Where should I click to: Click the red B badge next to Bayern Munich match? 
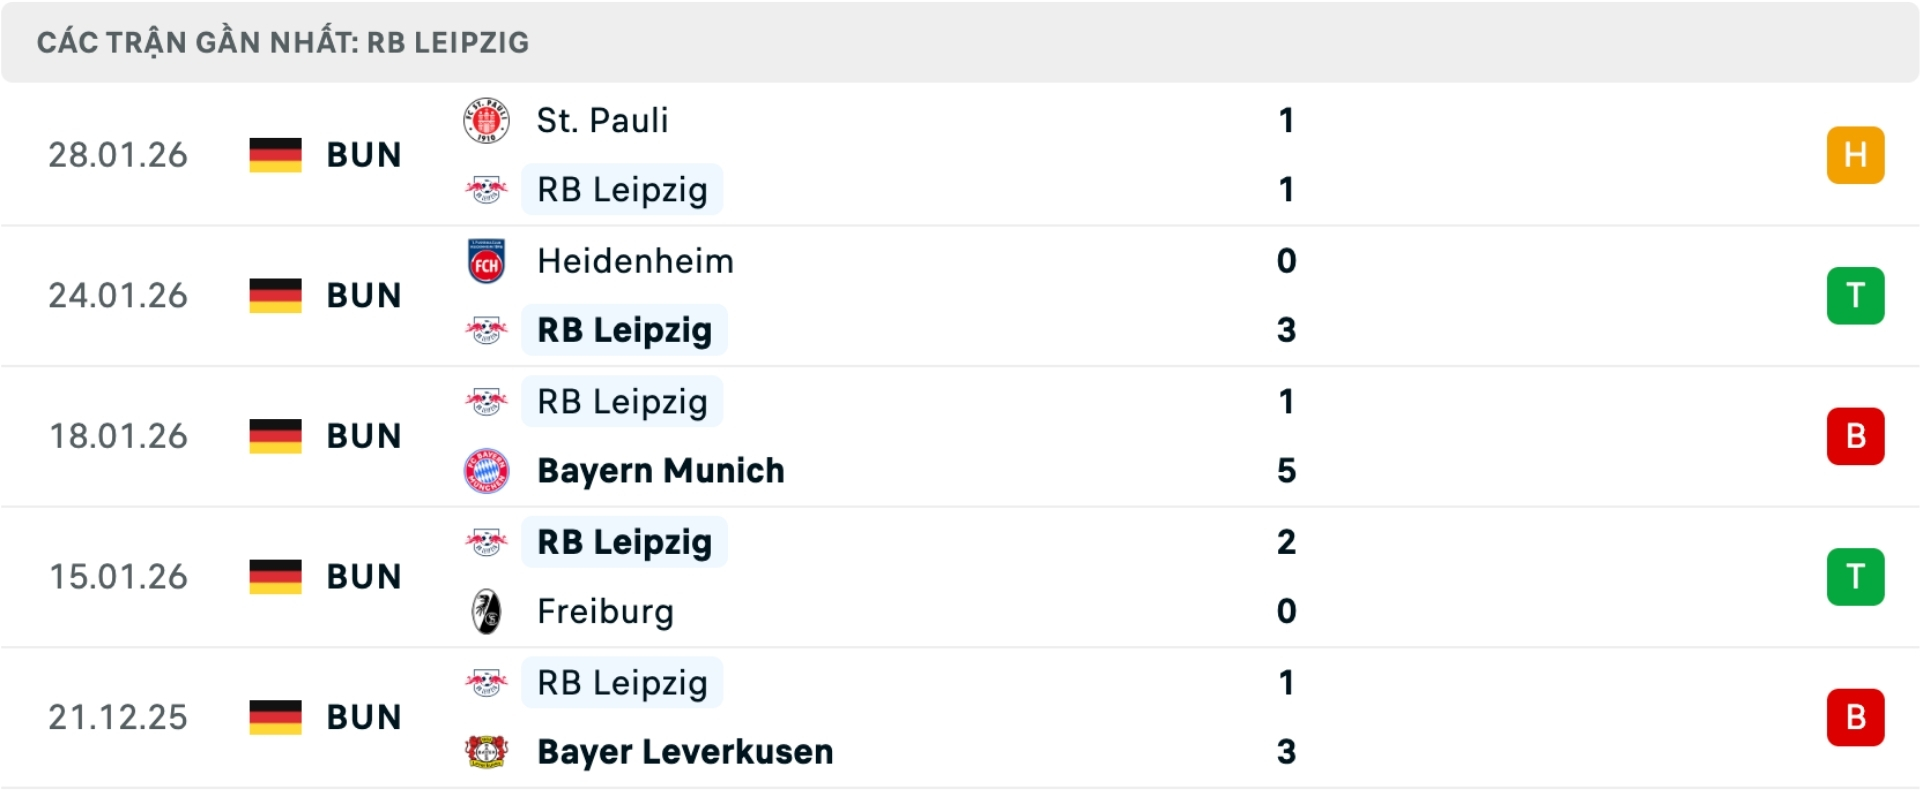1856,435
